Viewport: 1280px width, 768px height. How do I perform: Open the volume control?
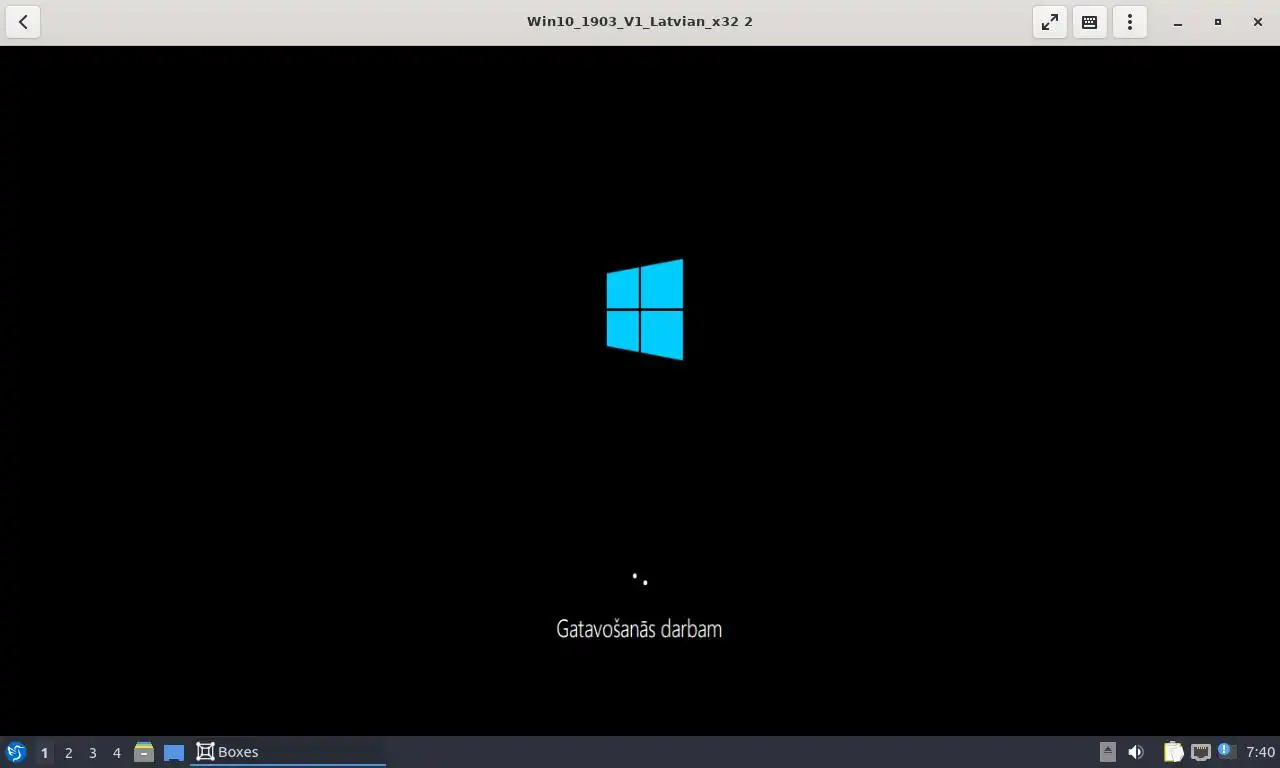tap(1136, 752)
